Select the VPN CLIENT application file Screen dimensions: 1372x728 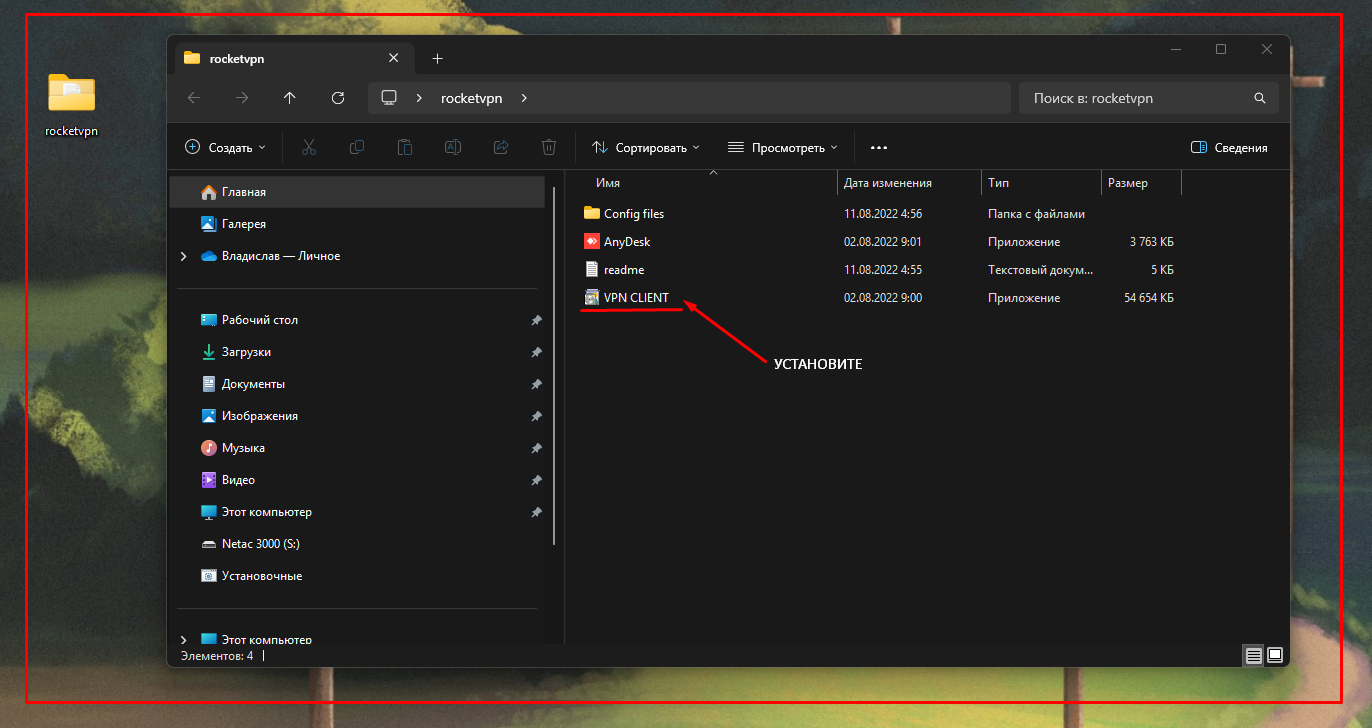pyautogui.click(x=636, y=298)
